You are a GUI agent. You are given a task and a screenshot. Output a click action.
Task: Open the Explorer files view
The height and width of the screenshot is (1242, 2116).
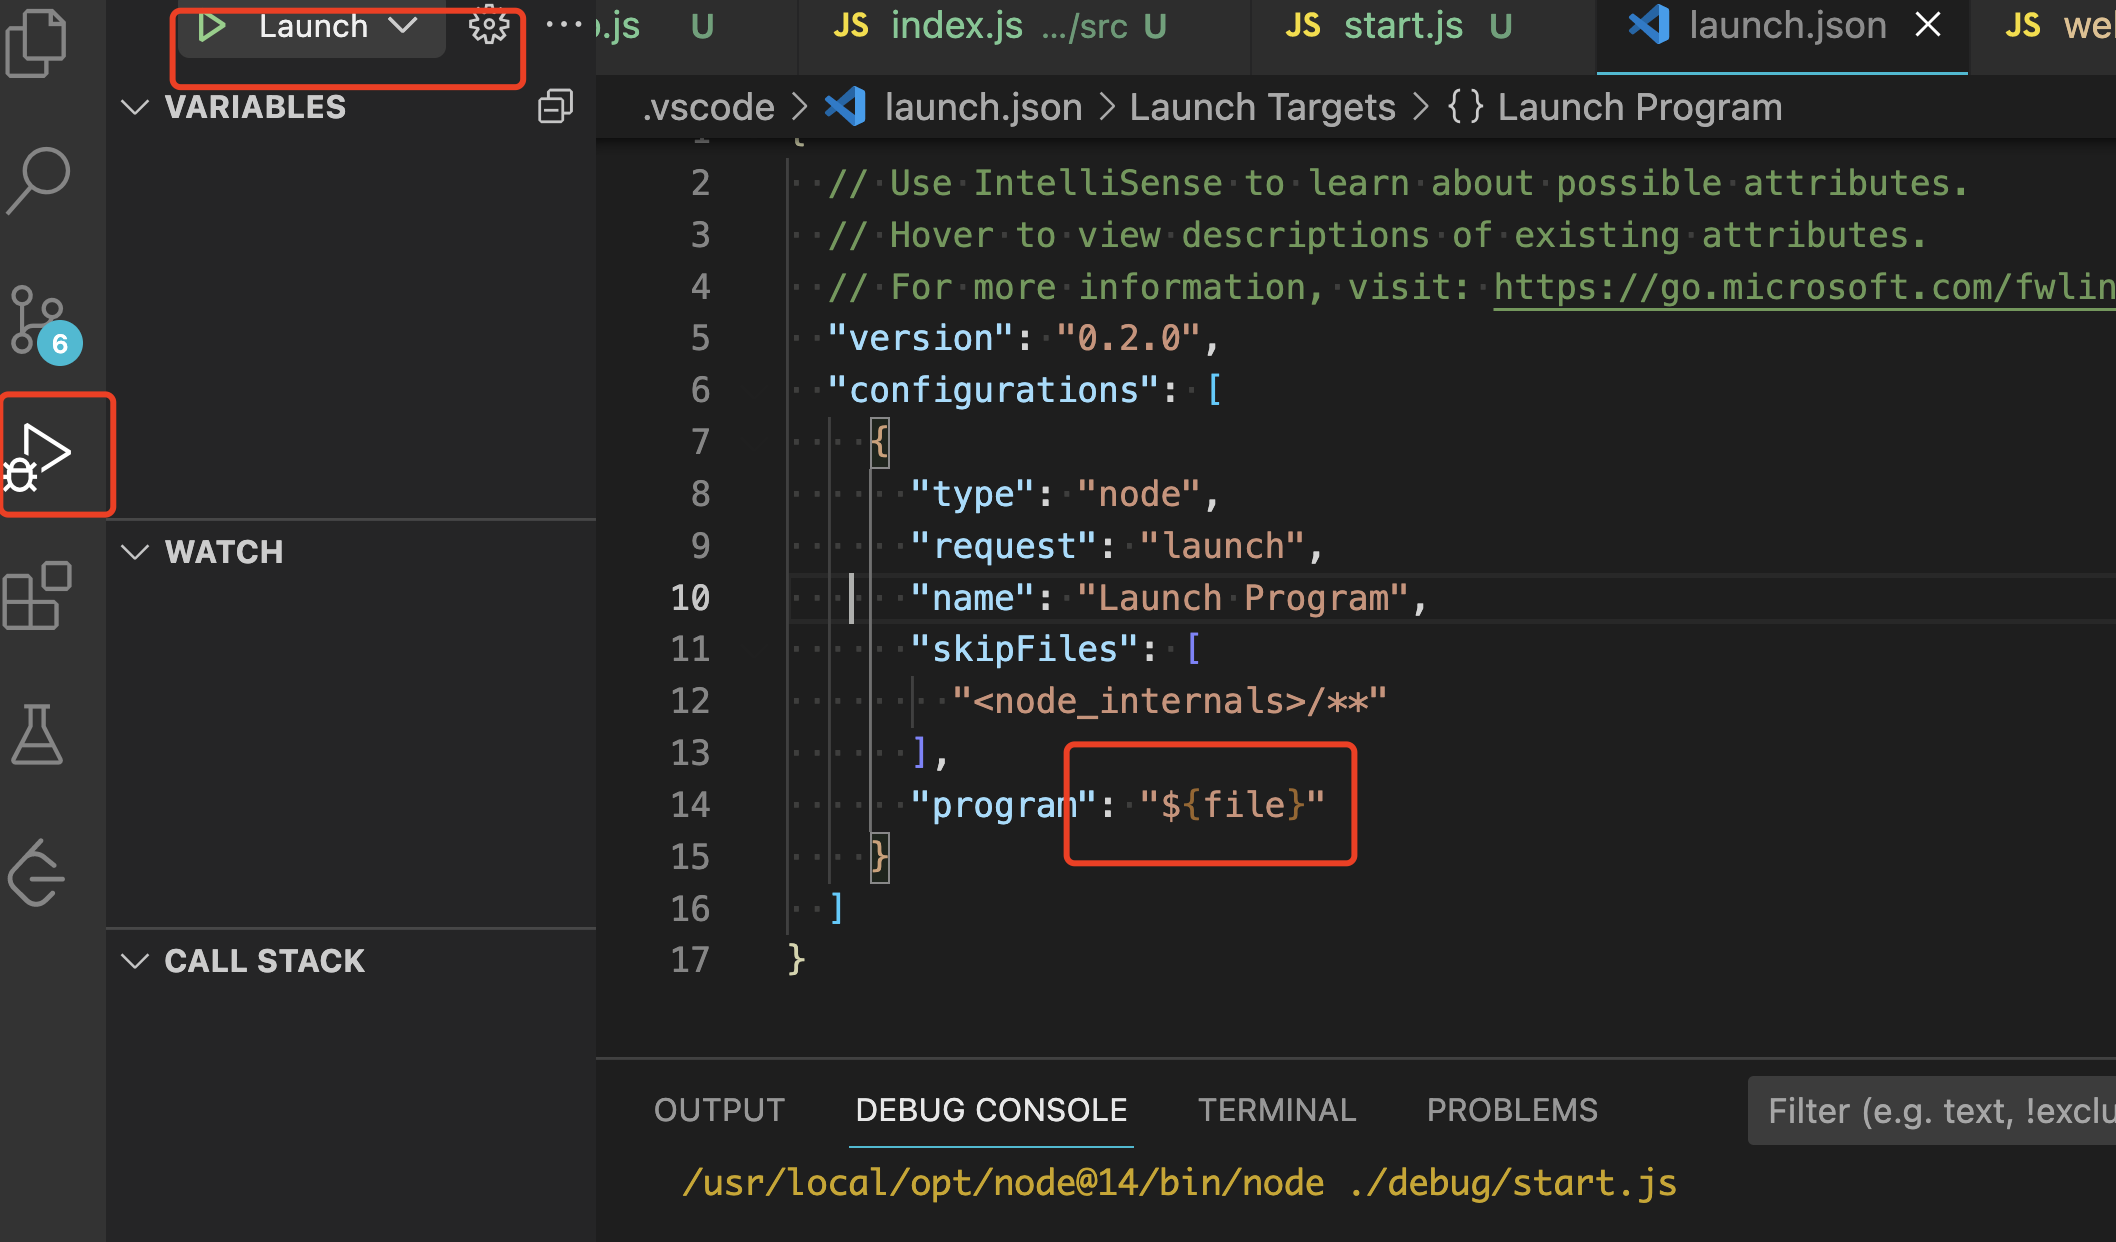[37, 42]
